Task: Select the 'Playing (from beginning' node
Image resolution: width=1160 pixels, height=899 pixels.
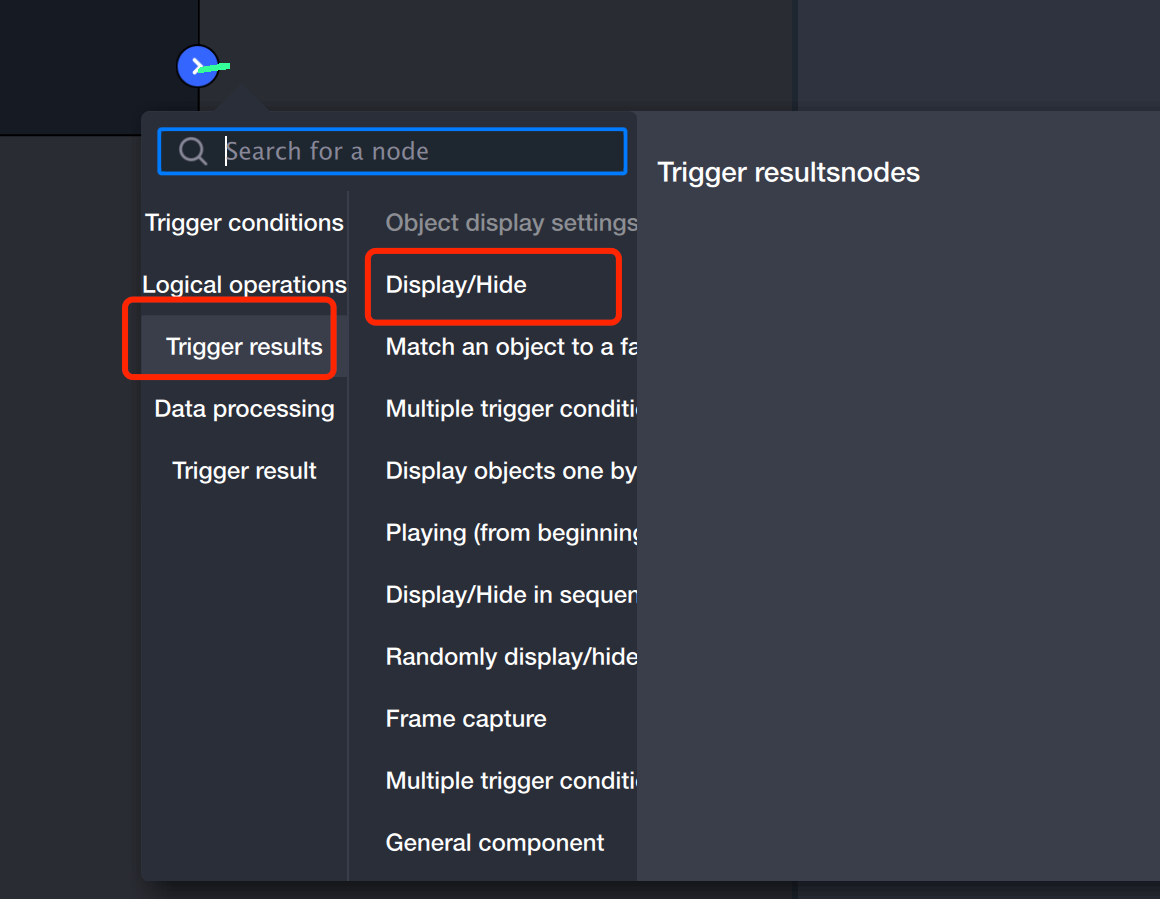Action: pos(510,533)
